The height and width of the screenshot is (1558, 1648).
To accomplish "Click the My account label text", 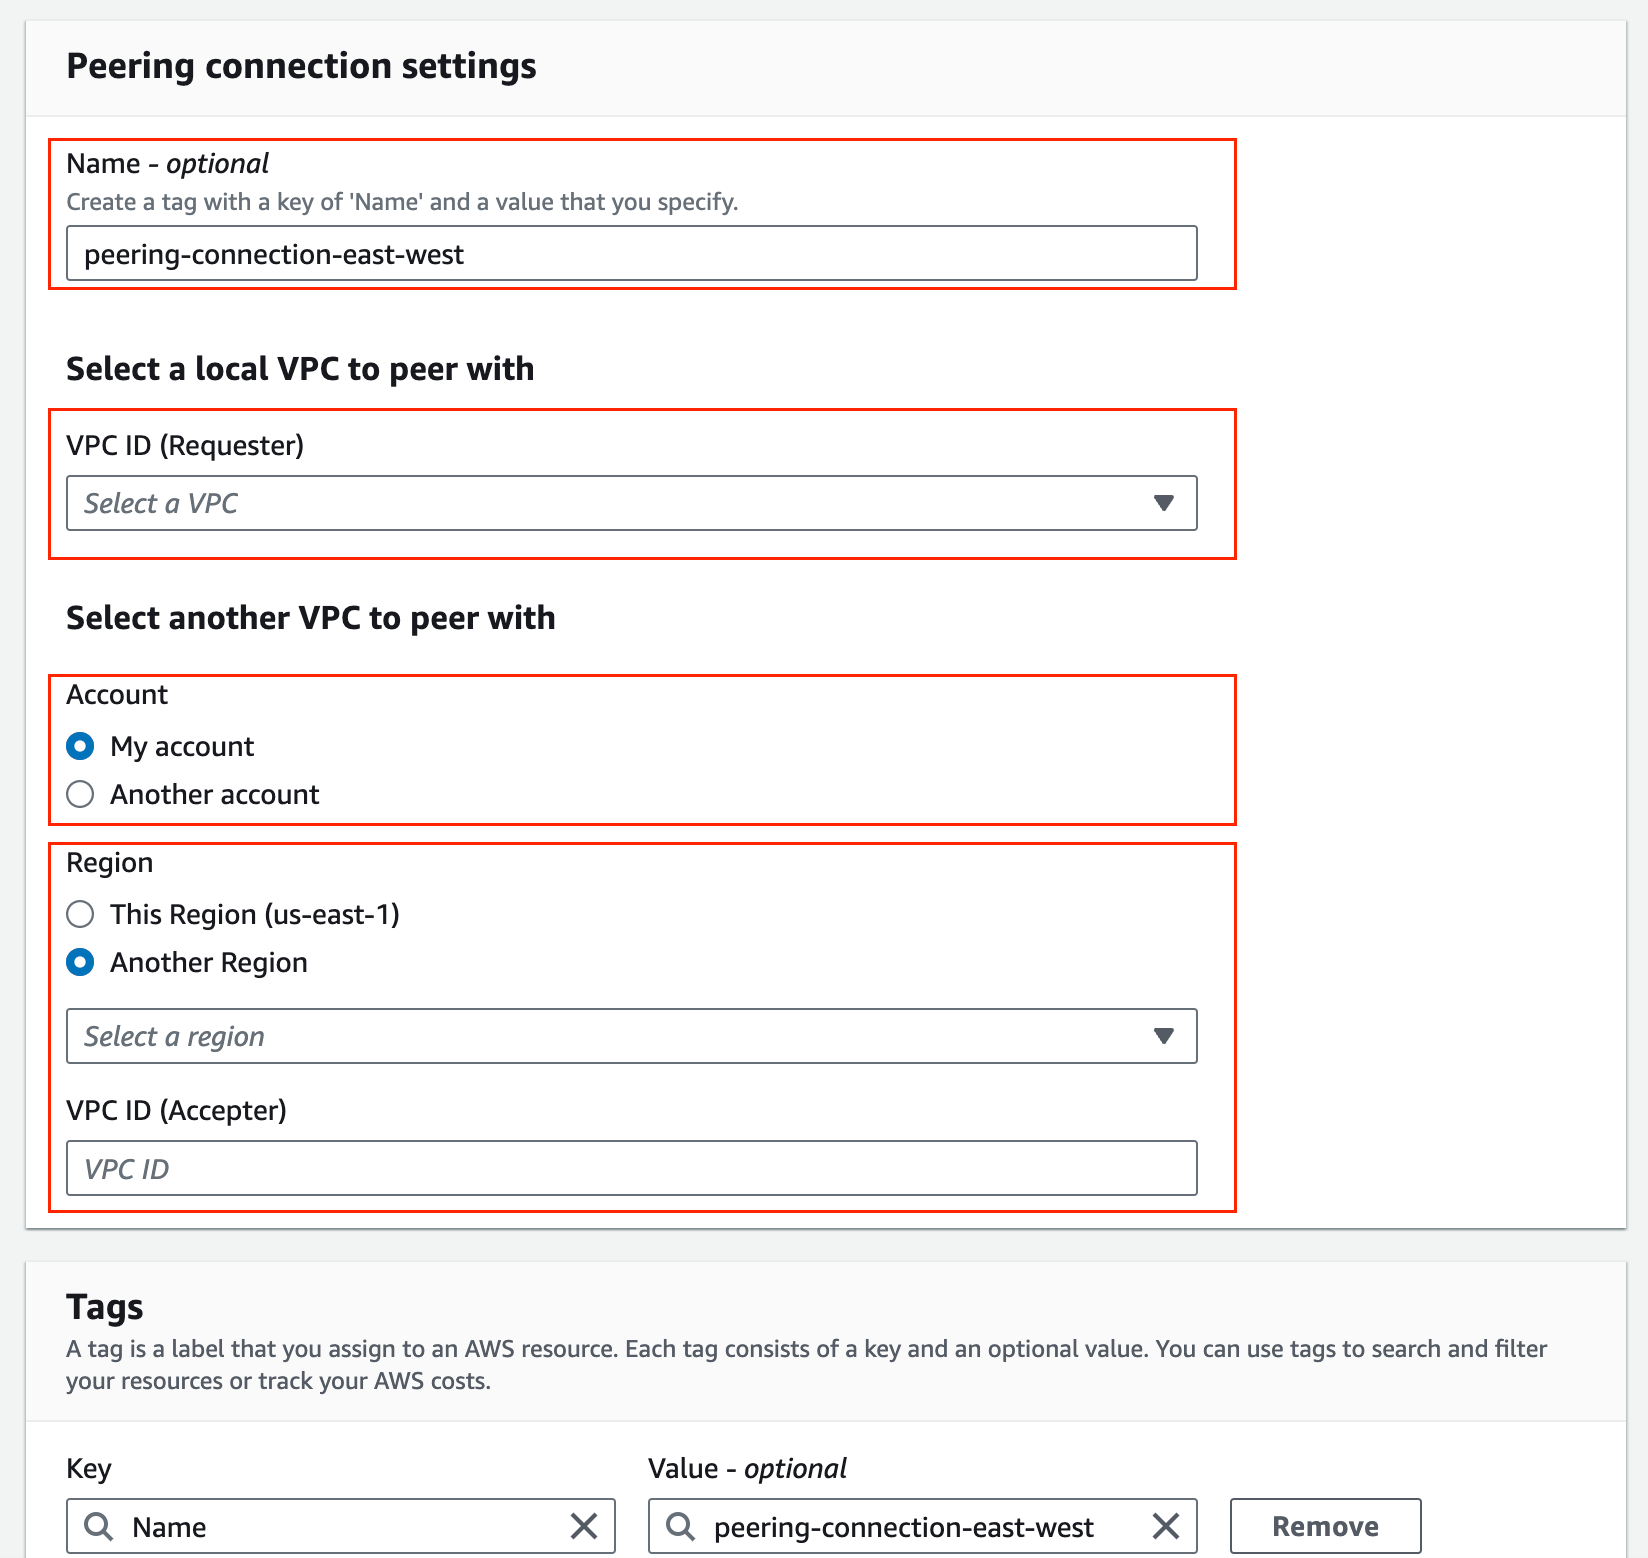I will coord(182,746).
